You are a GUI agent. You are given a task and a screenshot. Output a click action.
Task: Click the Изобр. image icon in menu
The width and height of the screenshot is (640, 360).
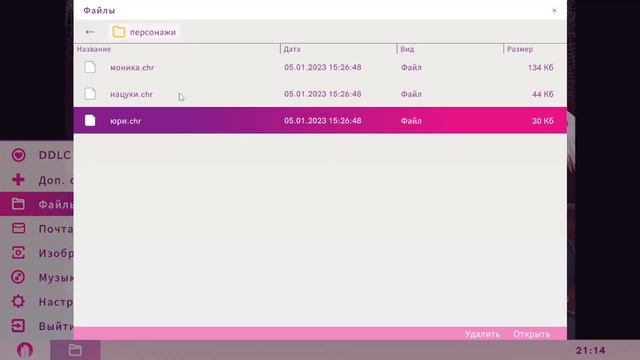pyautogui.click(x=18, y=253)
